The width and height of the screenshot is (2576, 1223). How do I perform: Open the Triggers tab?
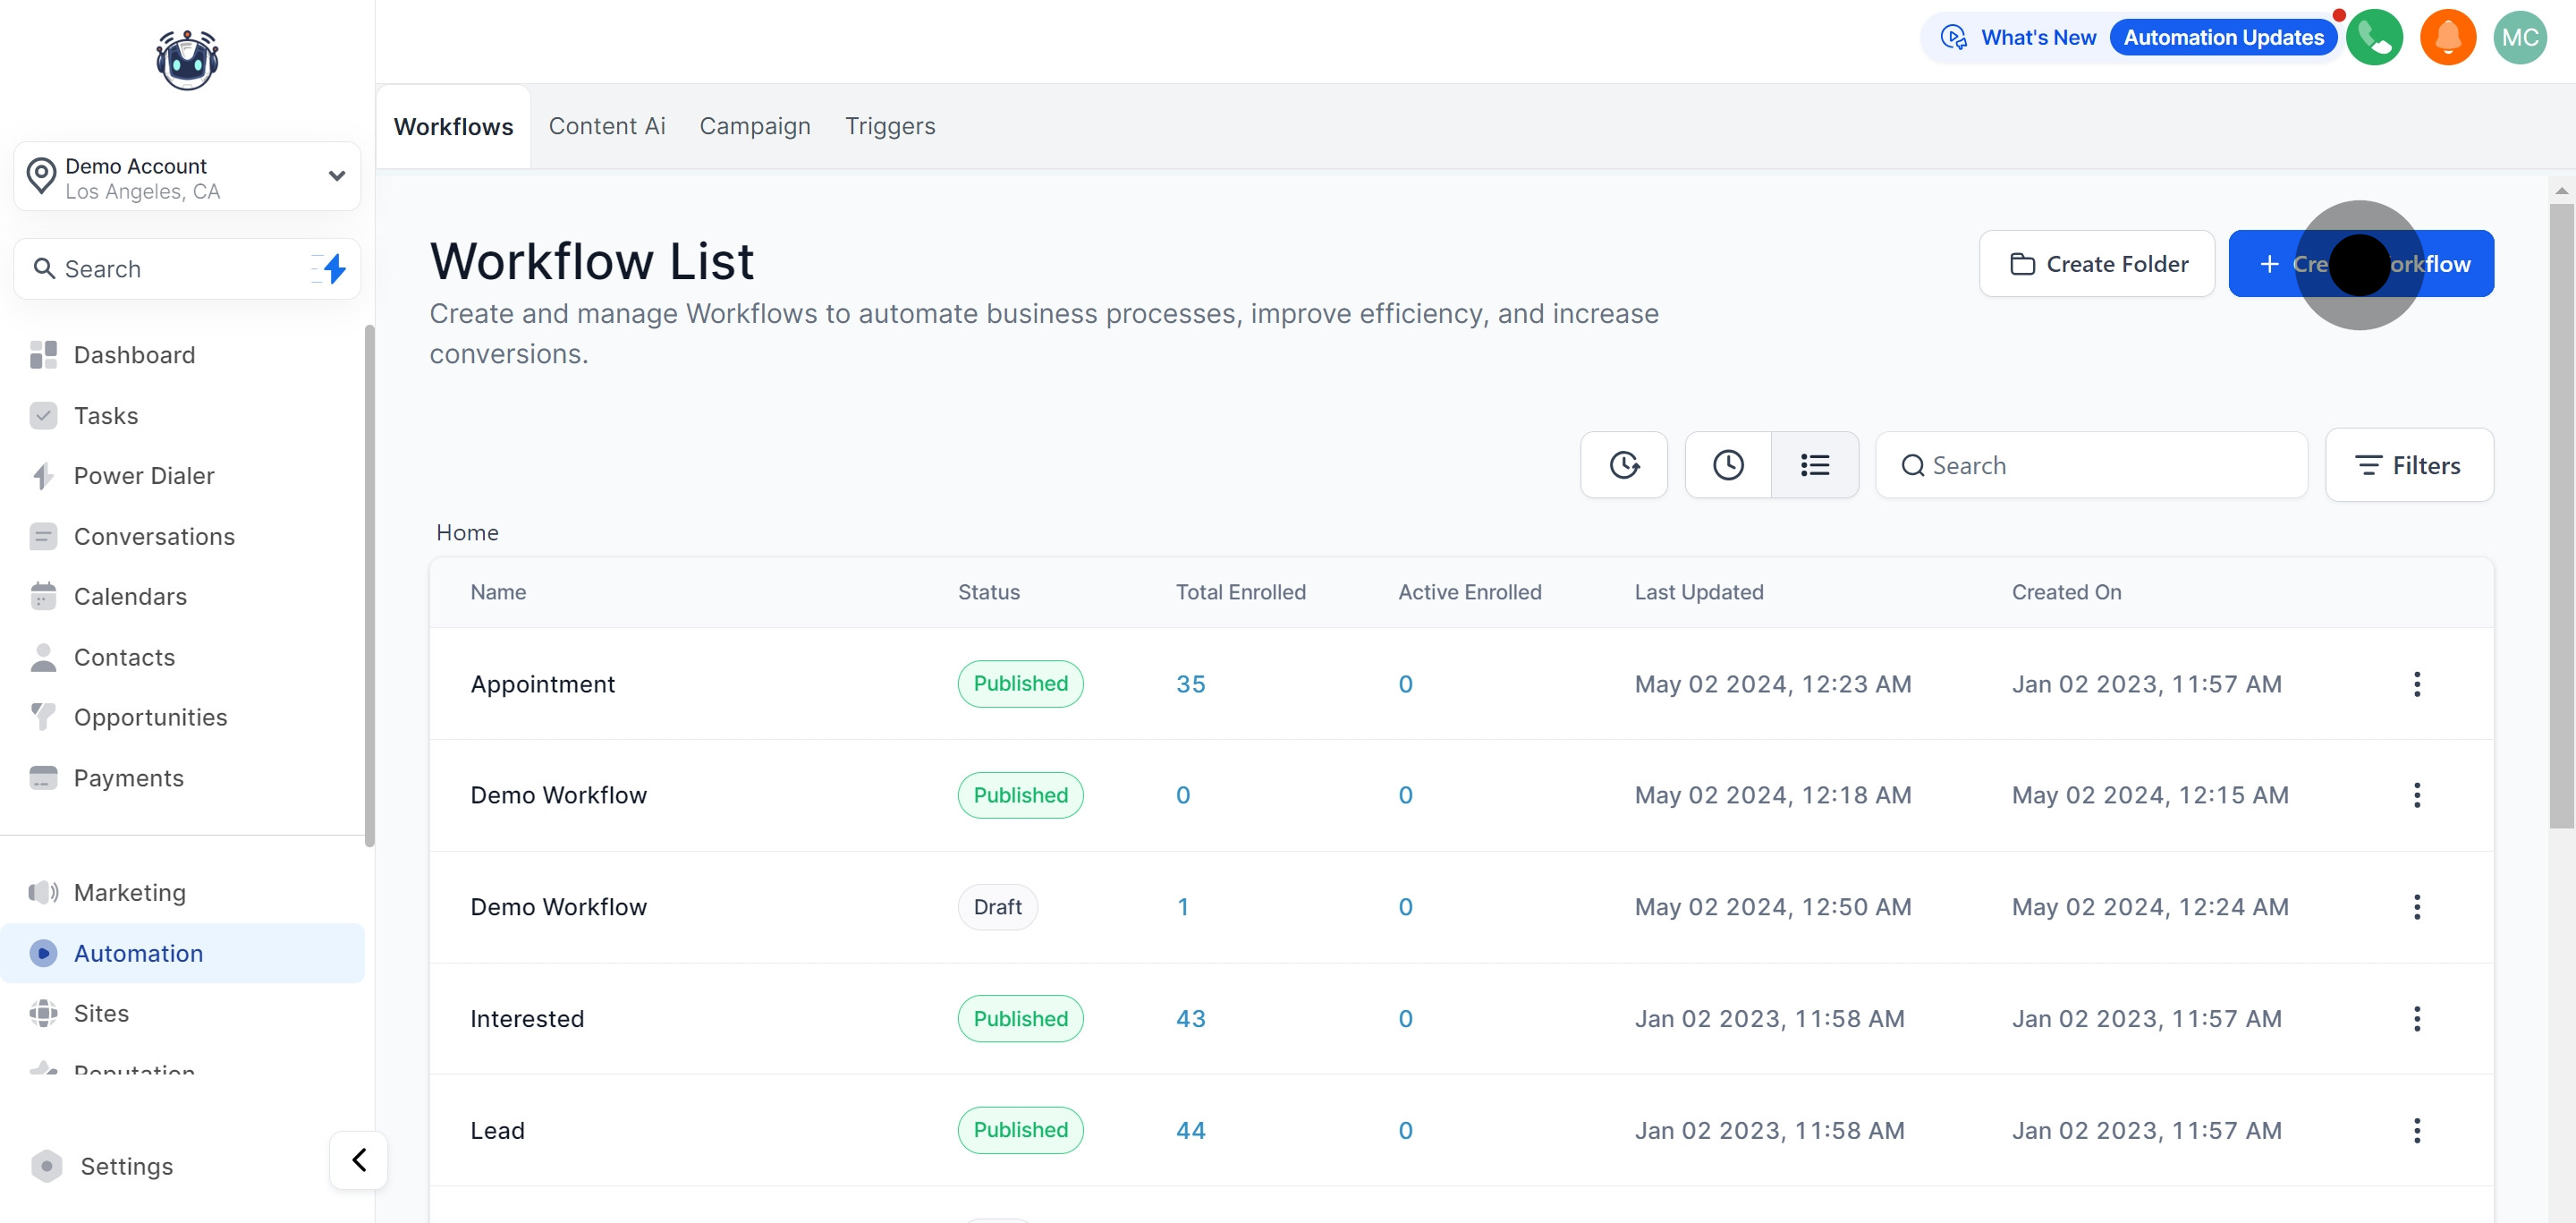point(890,126)
